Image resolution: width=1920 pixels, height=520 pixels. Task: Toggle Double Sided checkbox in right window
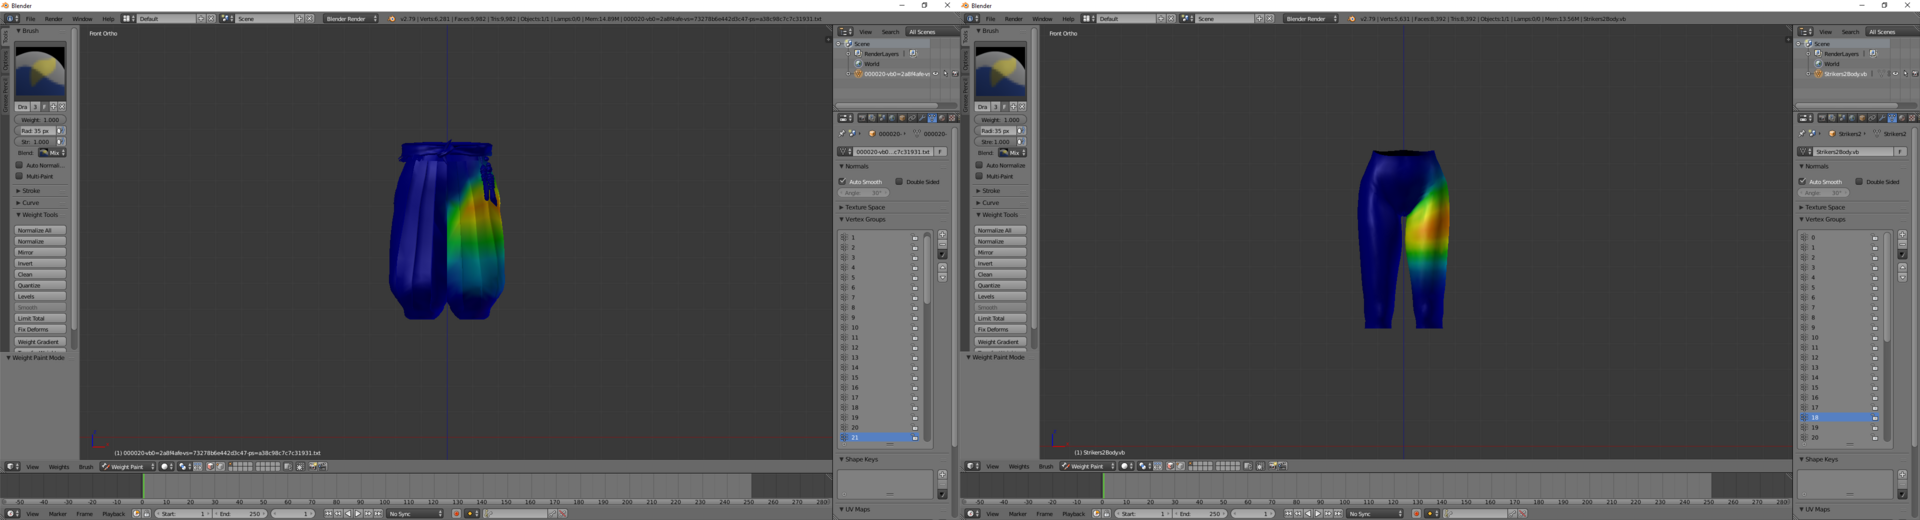[1859, 181]
